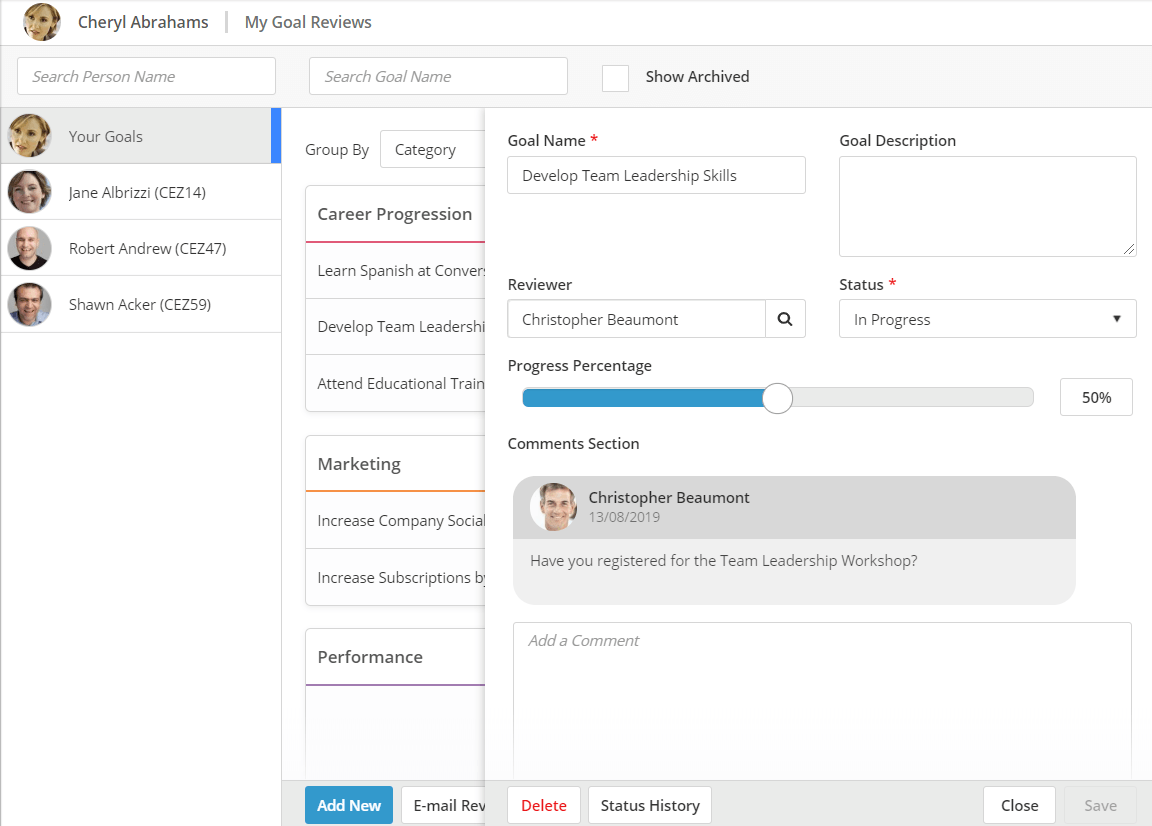Click the reviewer search magnifier icon
Image resolution: width=1152 pixels, height=826 pixels.
point(785,319)
